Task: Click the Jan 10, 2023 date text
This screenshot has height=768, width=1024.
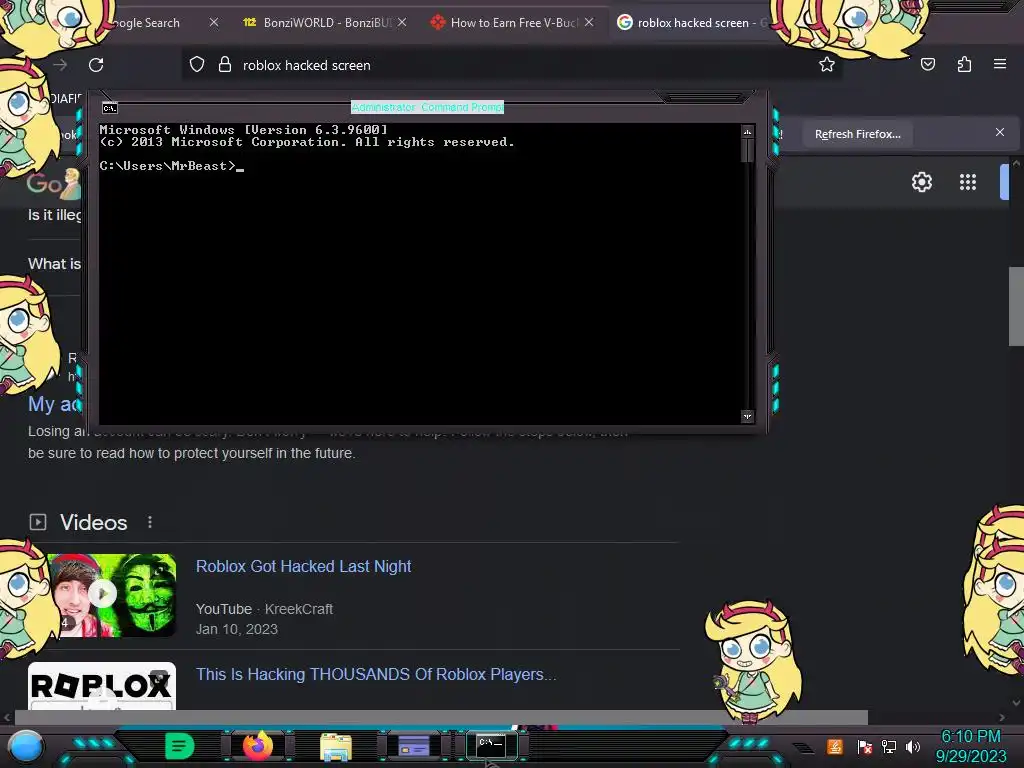Action: tap(237, 629)
